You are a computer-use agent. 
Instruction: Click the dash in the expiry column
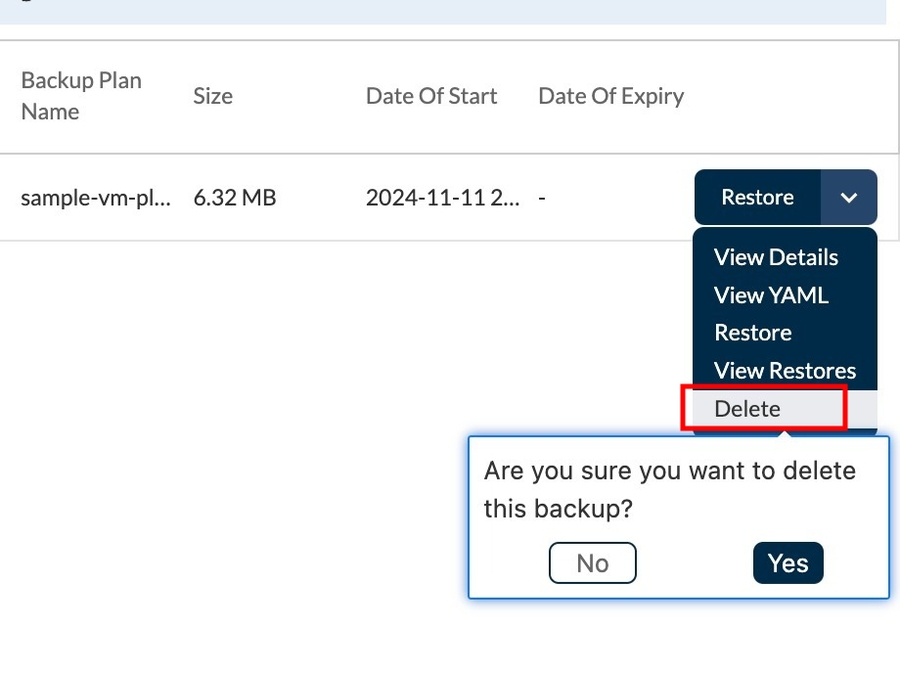click(542, 198)
